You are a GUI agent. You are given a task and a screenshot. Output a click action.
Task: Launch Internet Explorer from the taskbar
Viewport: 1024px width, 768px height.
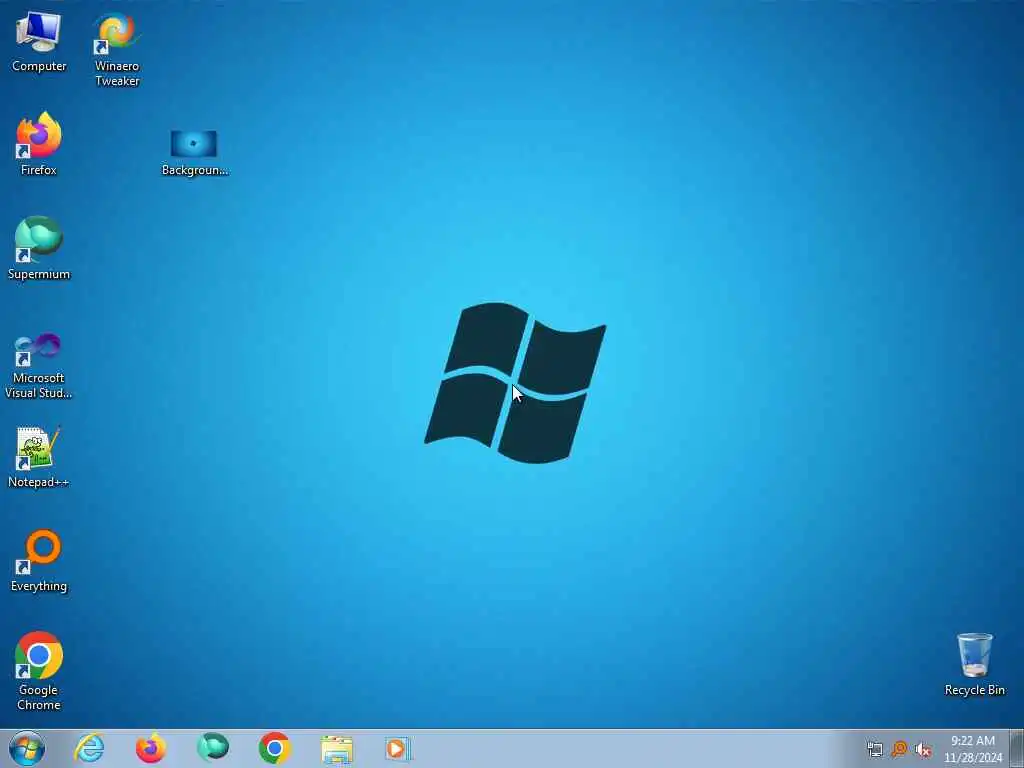[89, 748]
